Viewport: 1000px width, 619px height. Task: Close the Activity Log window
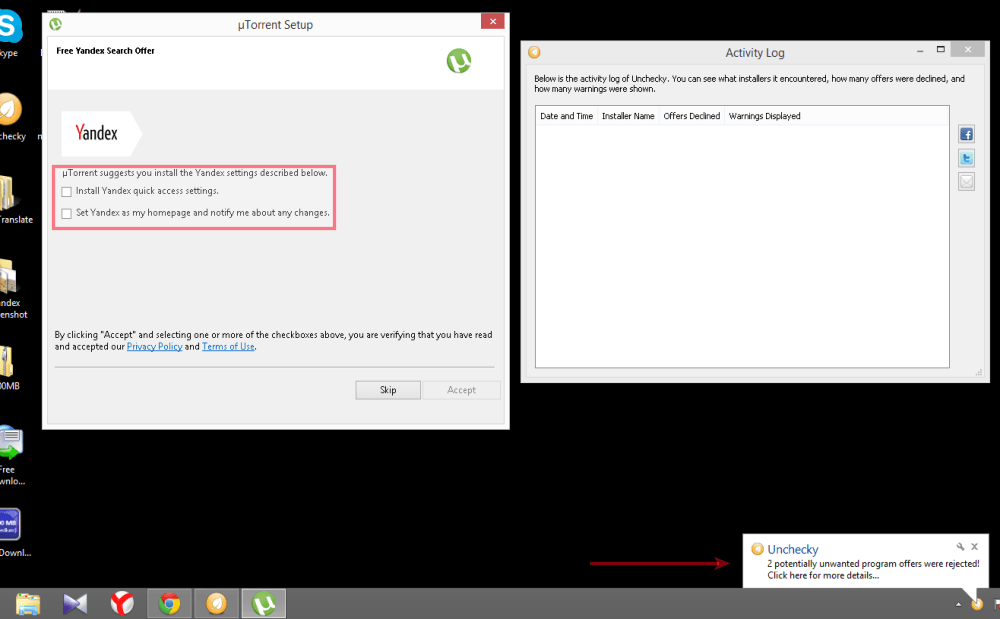point(967,50)
